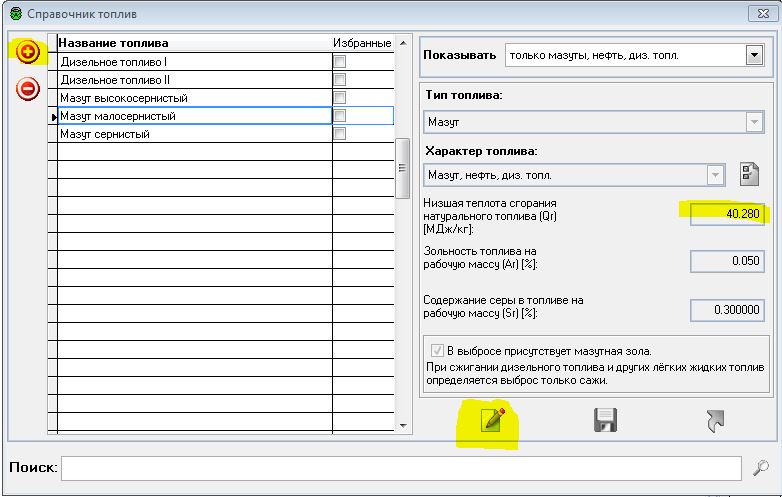Click the icon beside Характер топлива dropdown
This screenshot has width=782, height=497.
(749, 174)
